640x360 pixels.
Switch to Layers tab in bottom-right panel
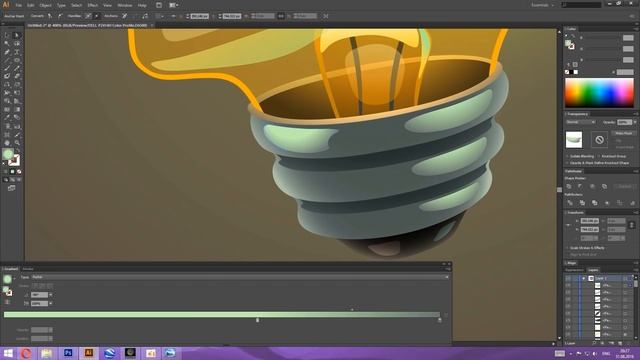(x=593, y=270)
